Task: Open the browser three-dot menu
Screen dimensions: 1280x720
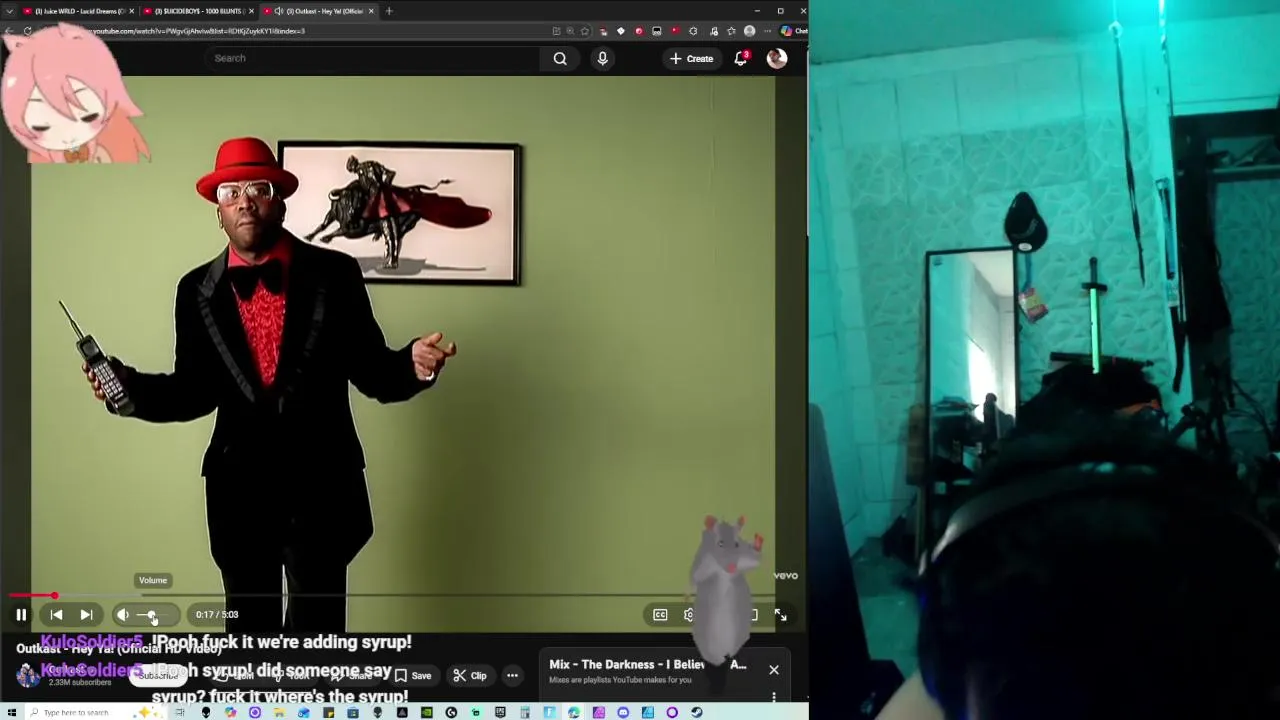Action: coord(767,31)
